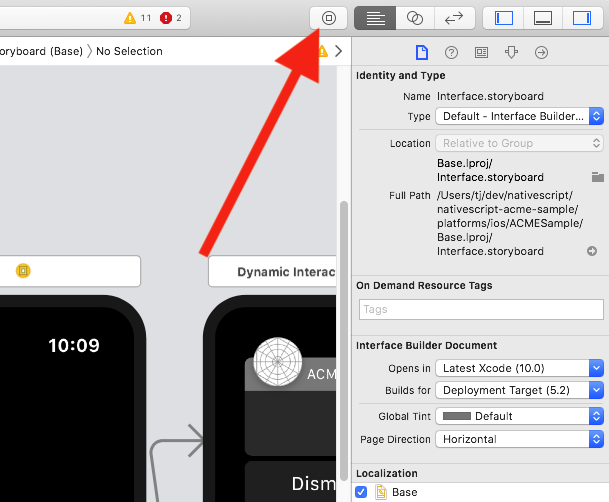Open the Assistant editor

coord(414,18)
